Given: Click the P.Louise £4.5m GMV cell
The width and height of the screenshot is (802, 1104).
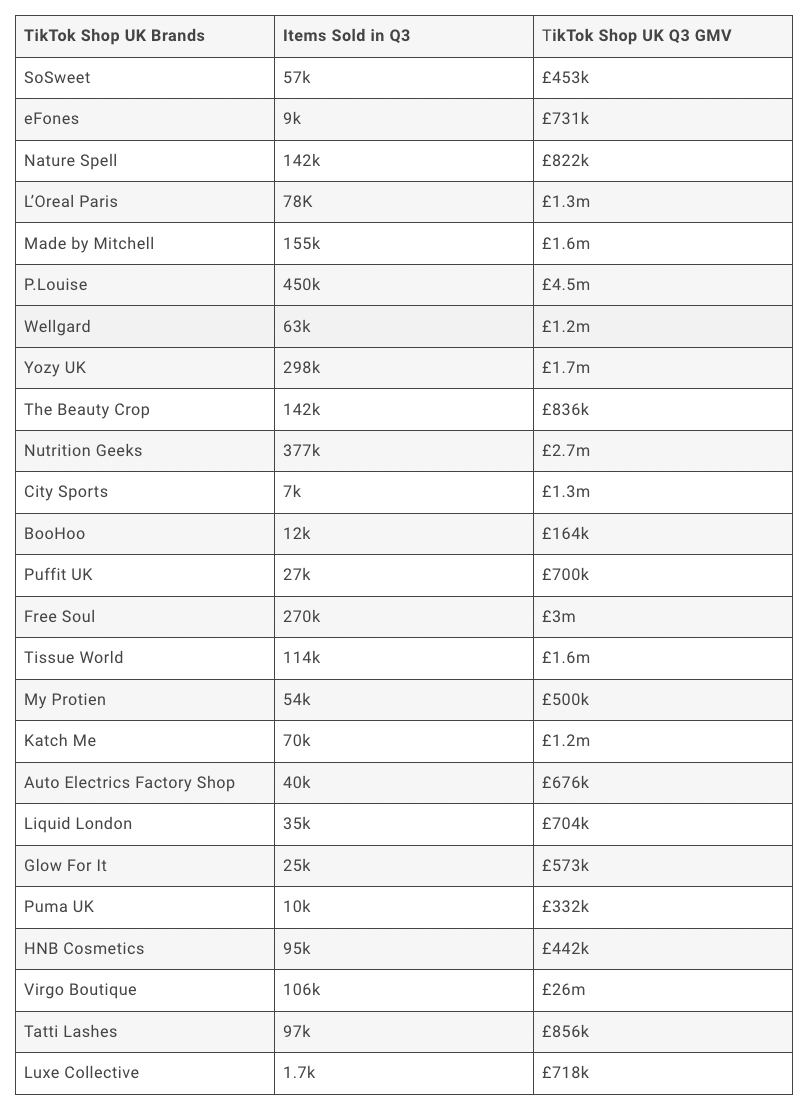Looking at the screenshot, I should [566, 285].
